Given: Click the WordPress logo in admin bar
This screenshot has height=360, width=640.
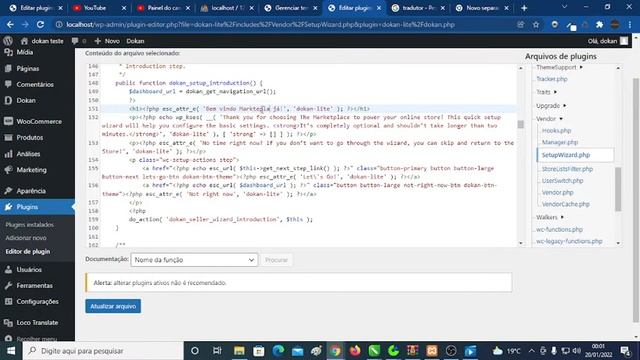Looking at the screenshot, I should [8, 41].
